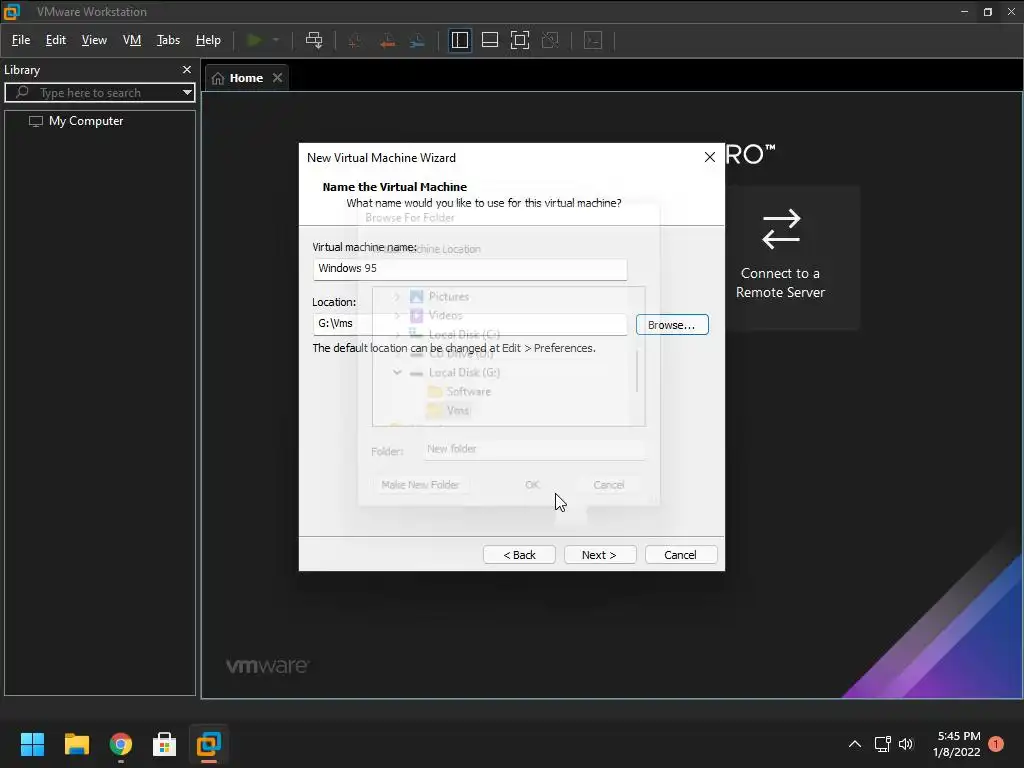Click the Back button in wizard
1024x768 pixels.
click(x=519, y=555)
